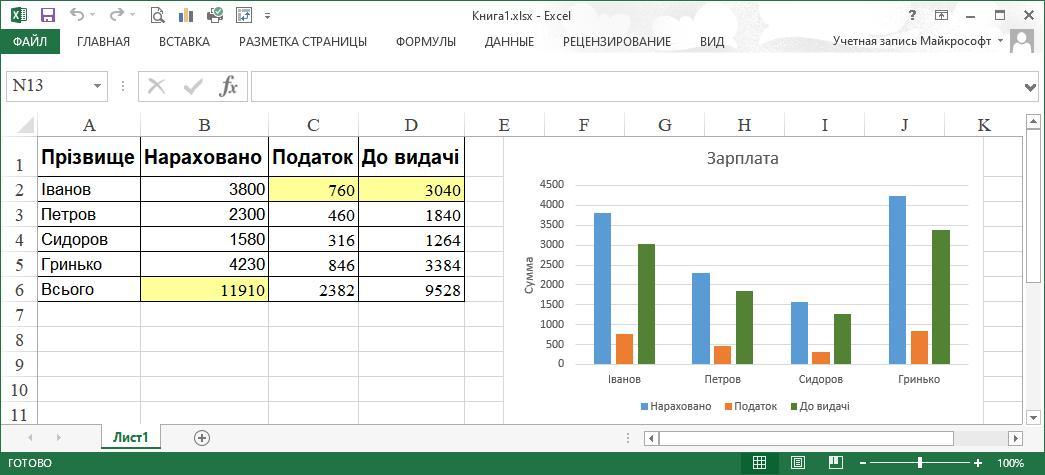
Task: Click orange Податок legend entry
Action: click(751, 406)
